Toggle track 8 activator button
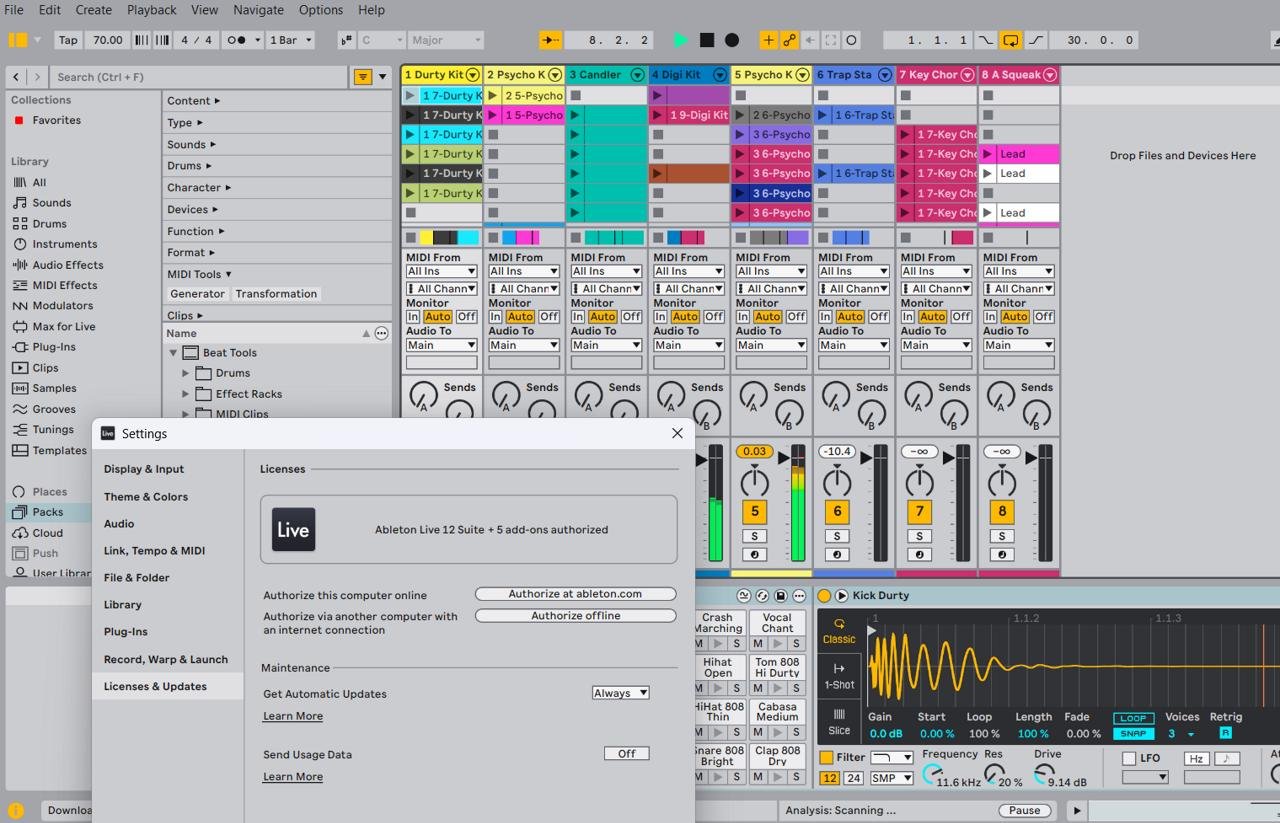The image size is (1280, 823). (x=1002, y=512)
